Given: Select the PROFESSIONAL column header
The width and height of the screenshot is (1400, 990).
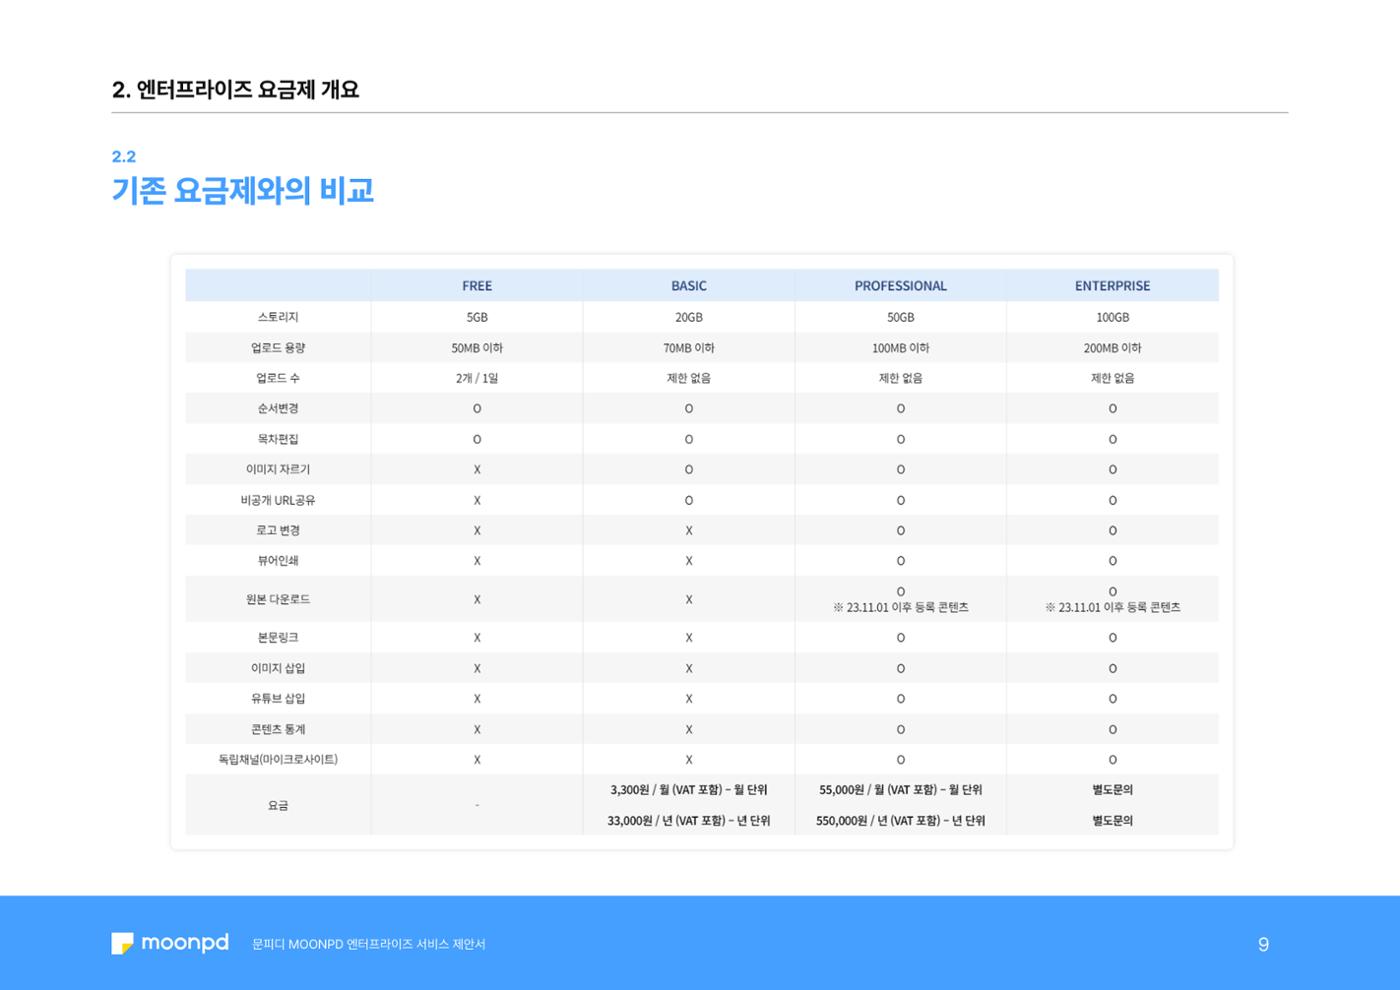Looking at the screenshot, I should click(x=900, y=286).
